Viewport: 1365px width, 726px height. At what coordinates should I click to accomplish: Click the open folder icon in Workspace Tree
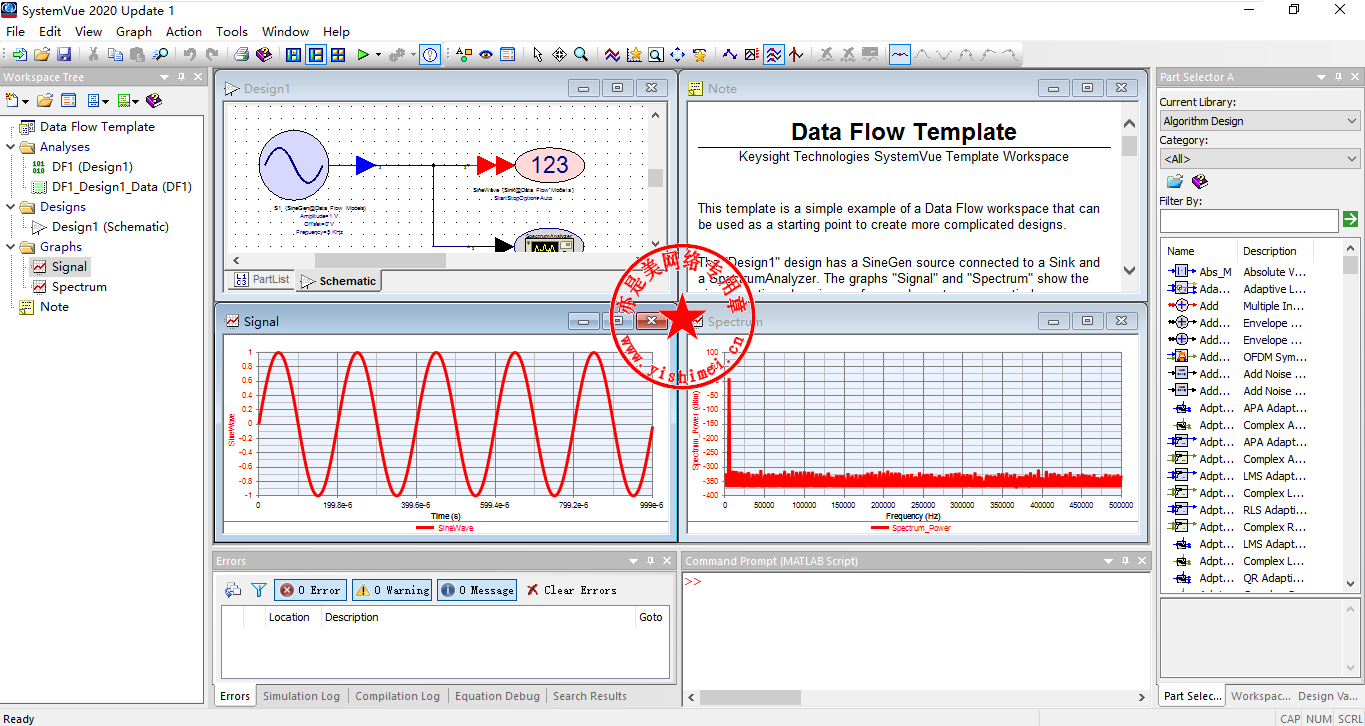click(x=45, y=100)
